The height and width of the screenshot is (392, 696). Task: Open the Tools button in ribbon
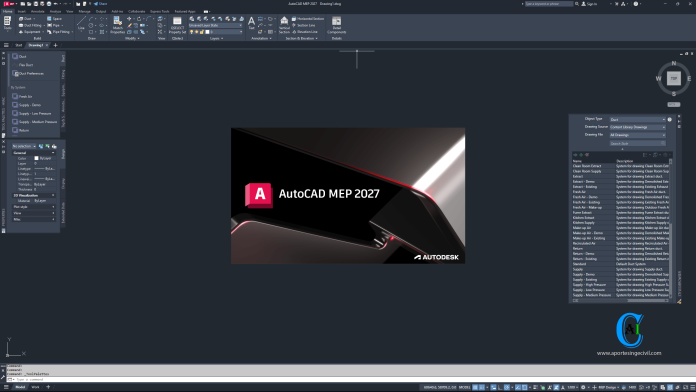pos(8,24)
